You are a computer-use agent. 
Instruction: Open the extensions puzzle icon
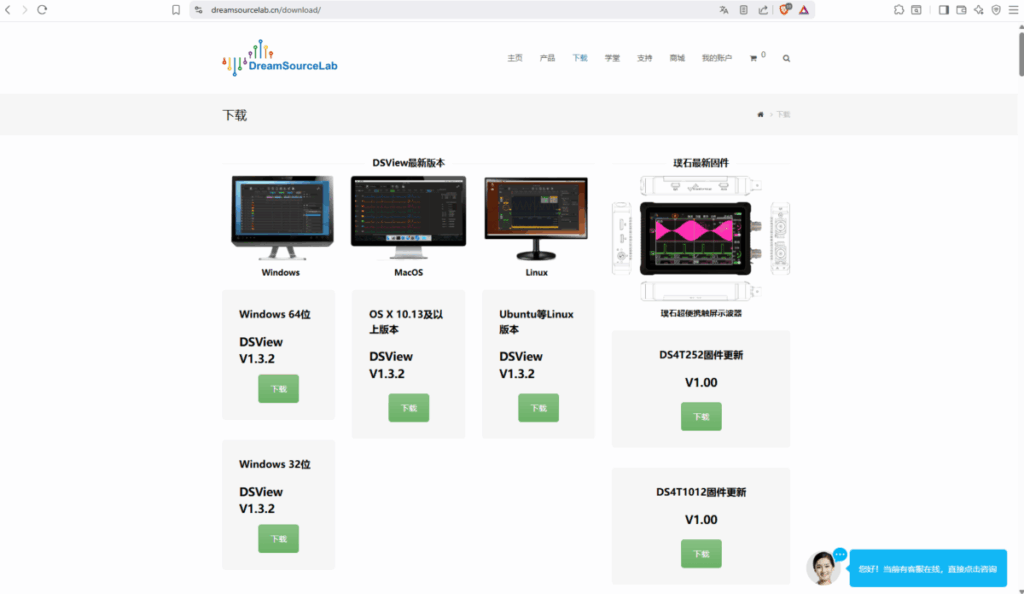click(x=899, y=10)
